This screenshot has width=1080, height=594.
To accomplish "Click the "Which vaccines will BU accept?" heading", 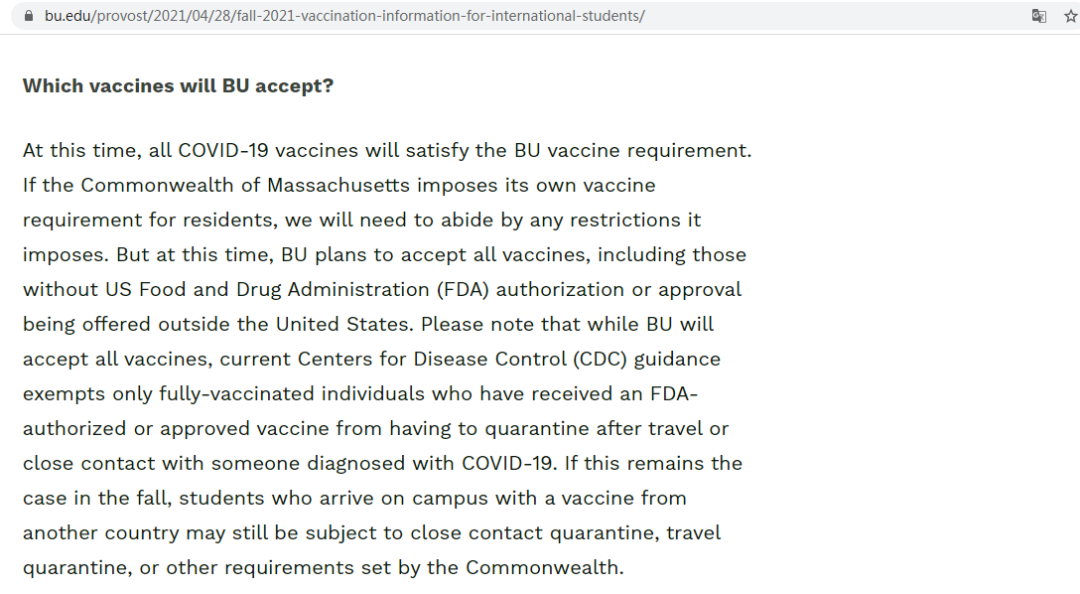I will click(178, 85).
